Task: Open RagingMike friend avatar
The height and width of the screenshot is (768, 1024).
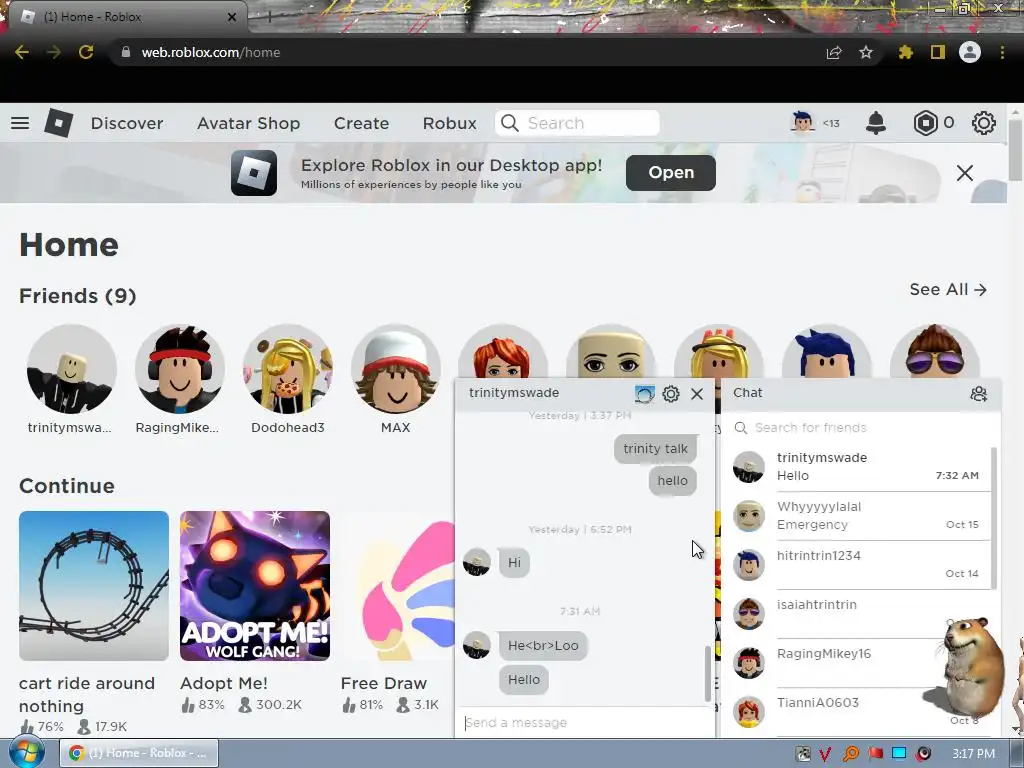Action: (x=180, y=369)
